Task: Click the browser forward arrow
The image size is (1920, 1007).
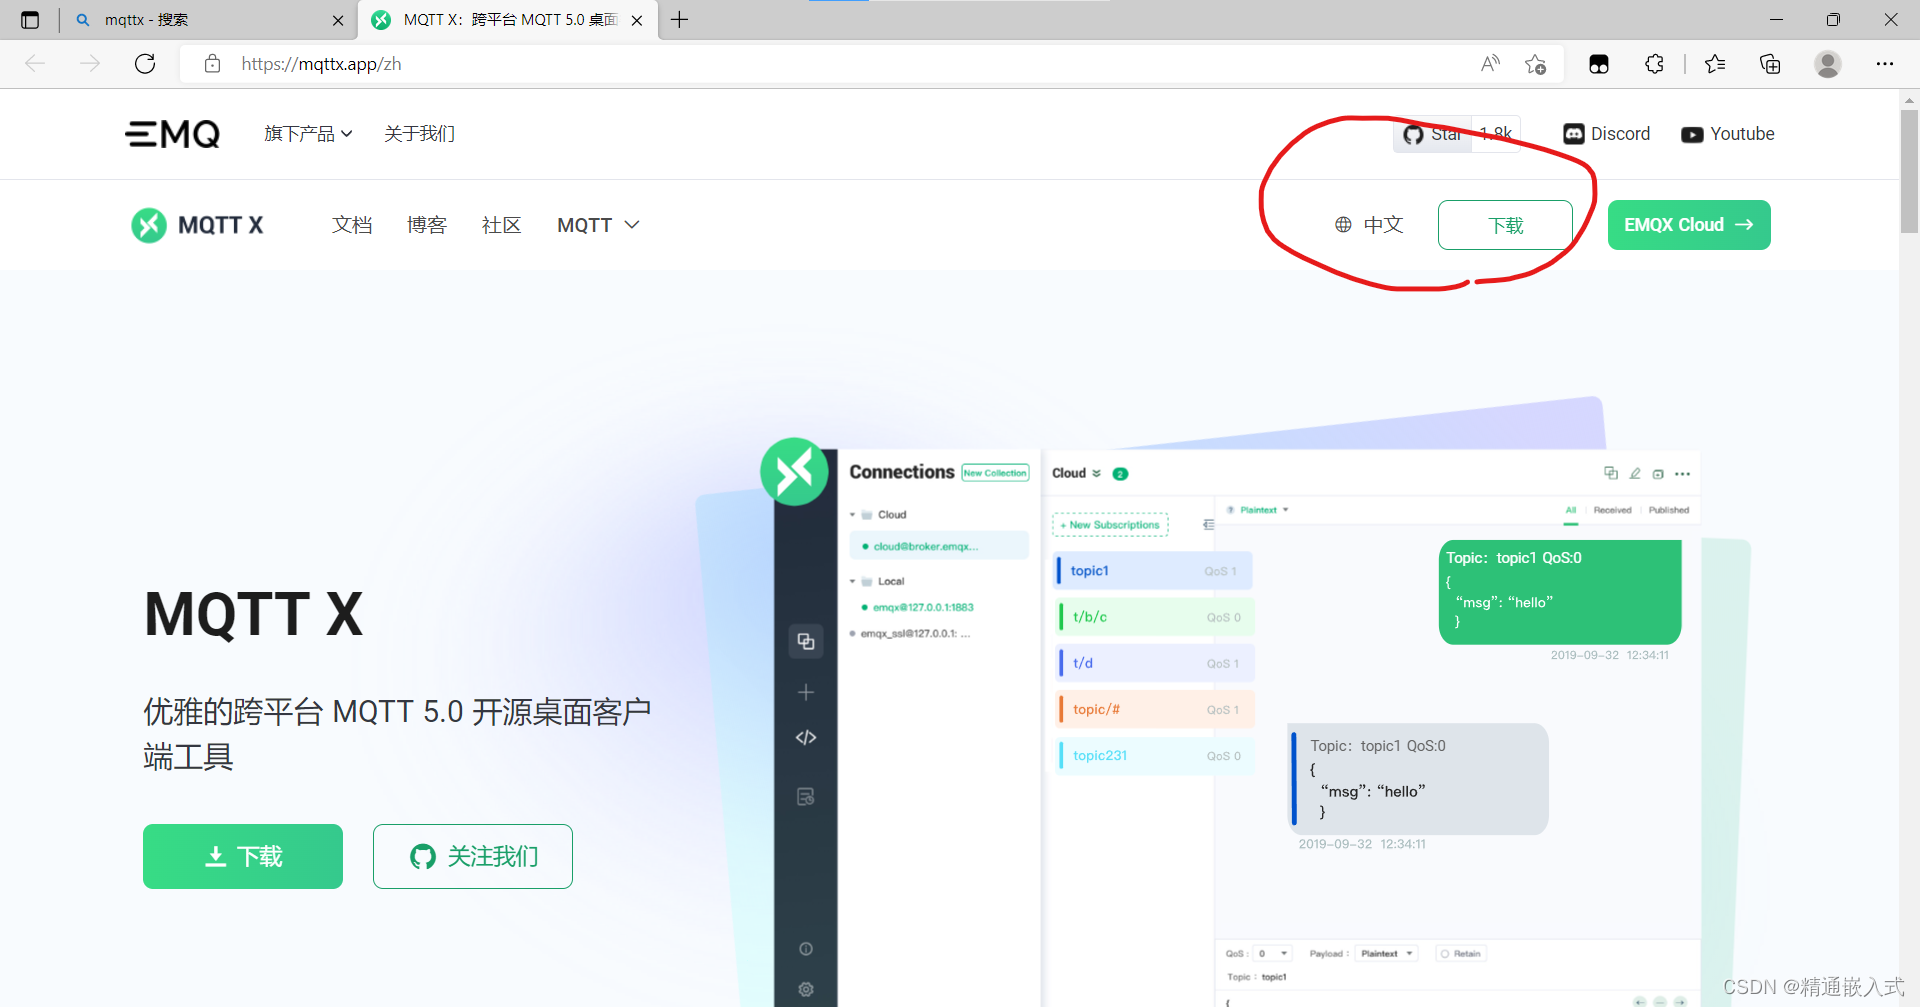Action: (90, 64)
